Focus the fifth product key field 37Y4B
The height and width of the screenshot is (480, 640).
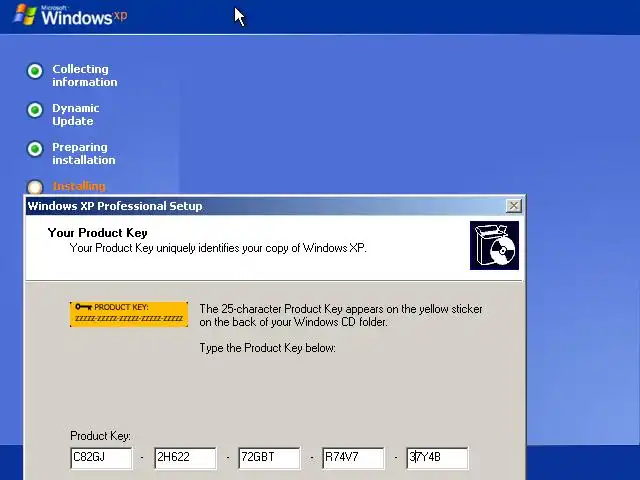438,458
